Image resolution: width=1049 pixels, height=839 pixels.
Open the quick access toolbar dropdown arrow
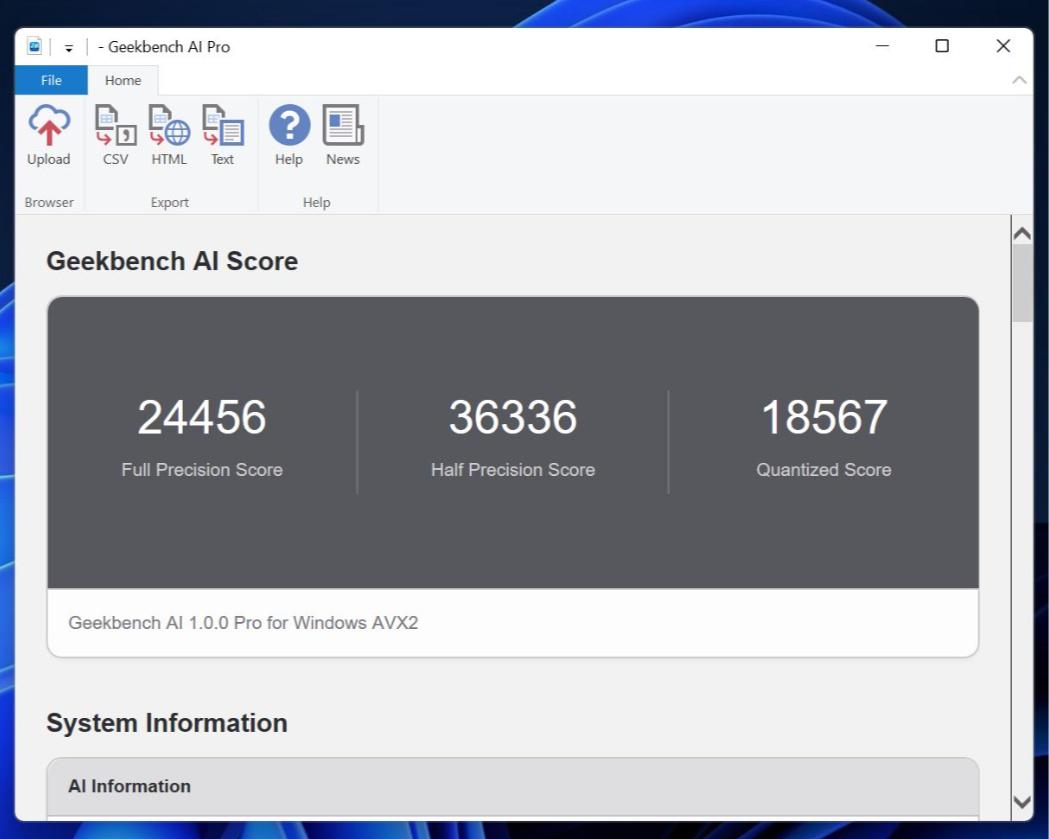point(68,46)
